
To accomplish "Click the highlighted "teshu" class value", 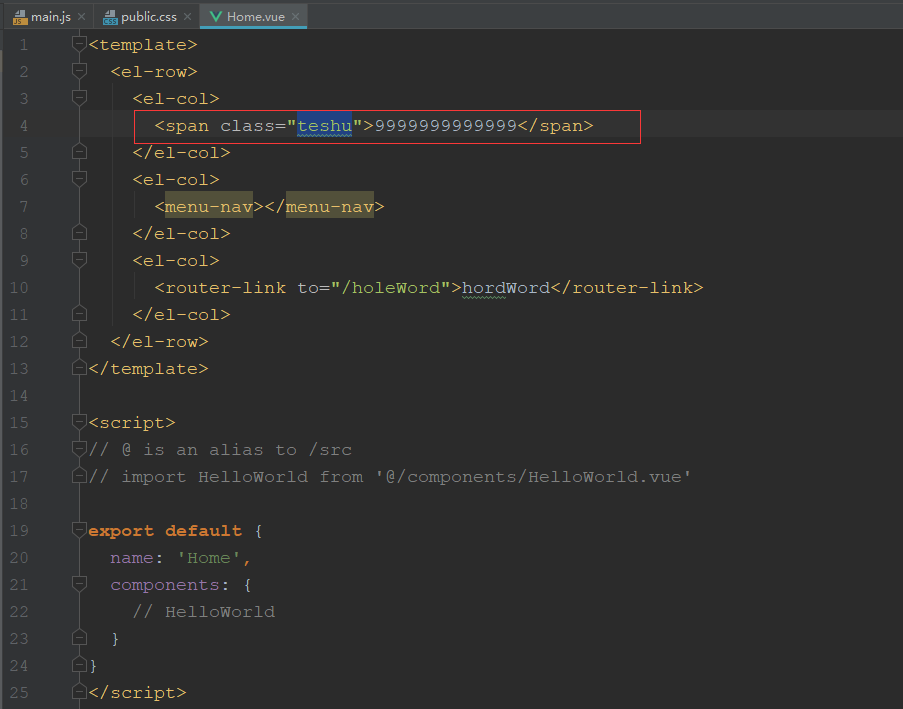I will click(x=324, y=126).
